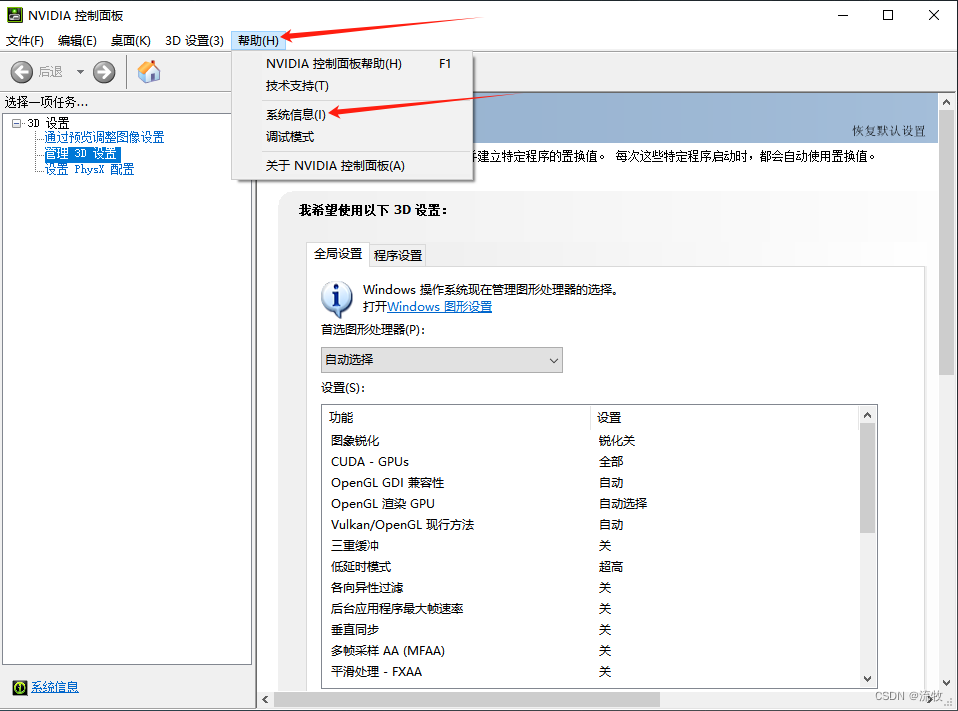Choose NVIDIA 控制面板帮助(H) menu entry
The height and width of the screenshot is (711, 958).
coord(352,64)
